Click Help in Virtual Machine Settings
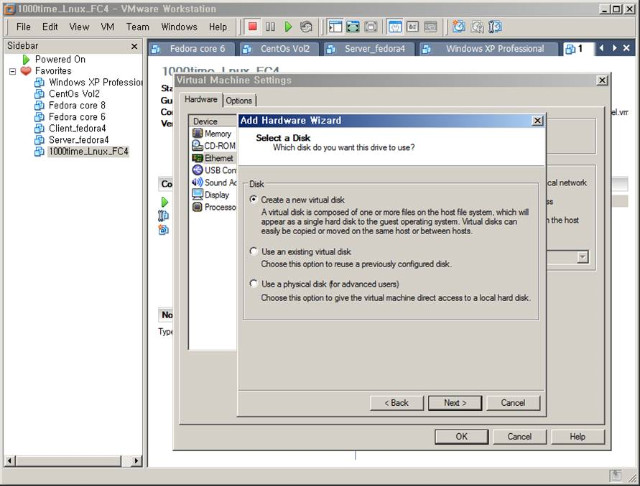640x486 pixels. 578,436
